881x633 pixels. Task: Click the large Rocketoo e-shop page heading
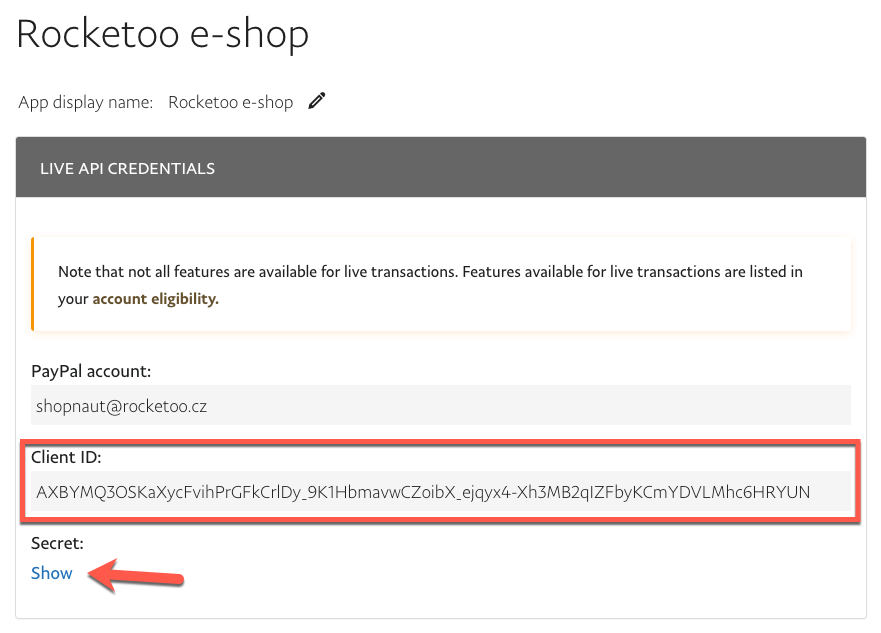(162, 33)
